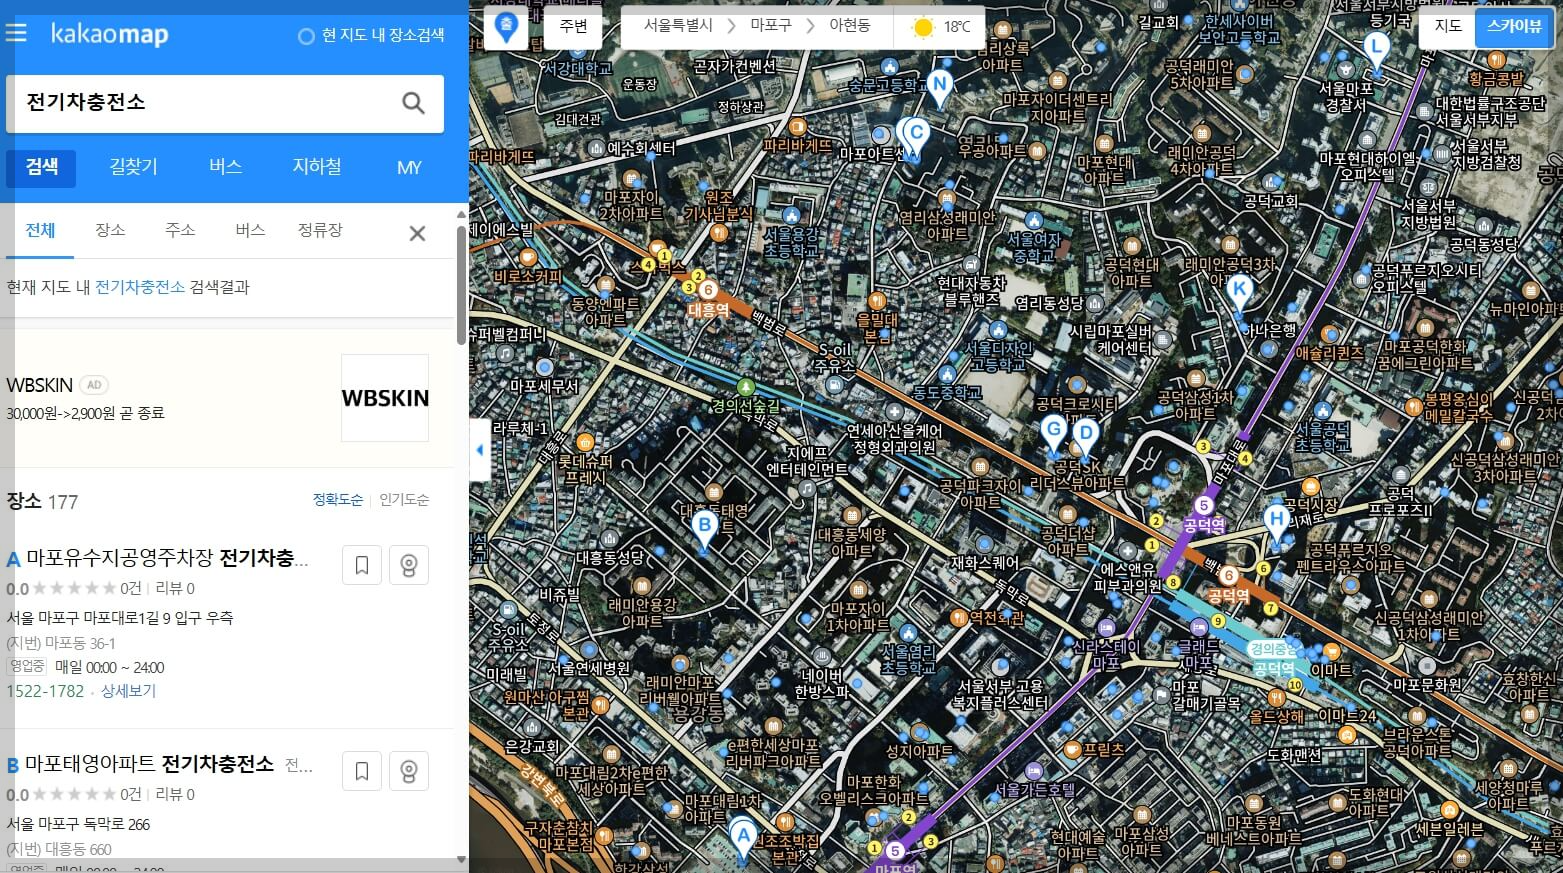Screen dimensions: 1563x873
Task: Open roadview for 마포유수지공영주차장 result
Action: click(x=409, y=565)
